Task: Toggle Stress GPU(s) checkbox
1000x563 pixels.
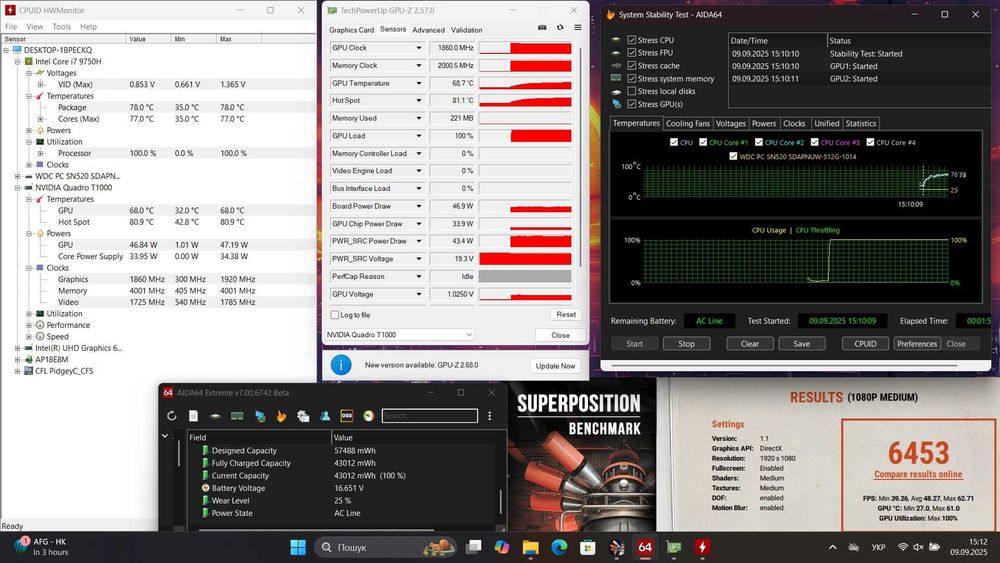Action: (631, 104)
